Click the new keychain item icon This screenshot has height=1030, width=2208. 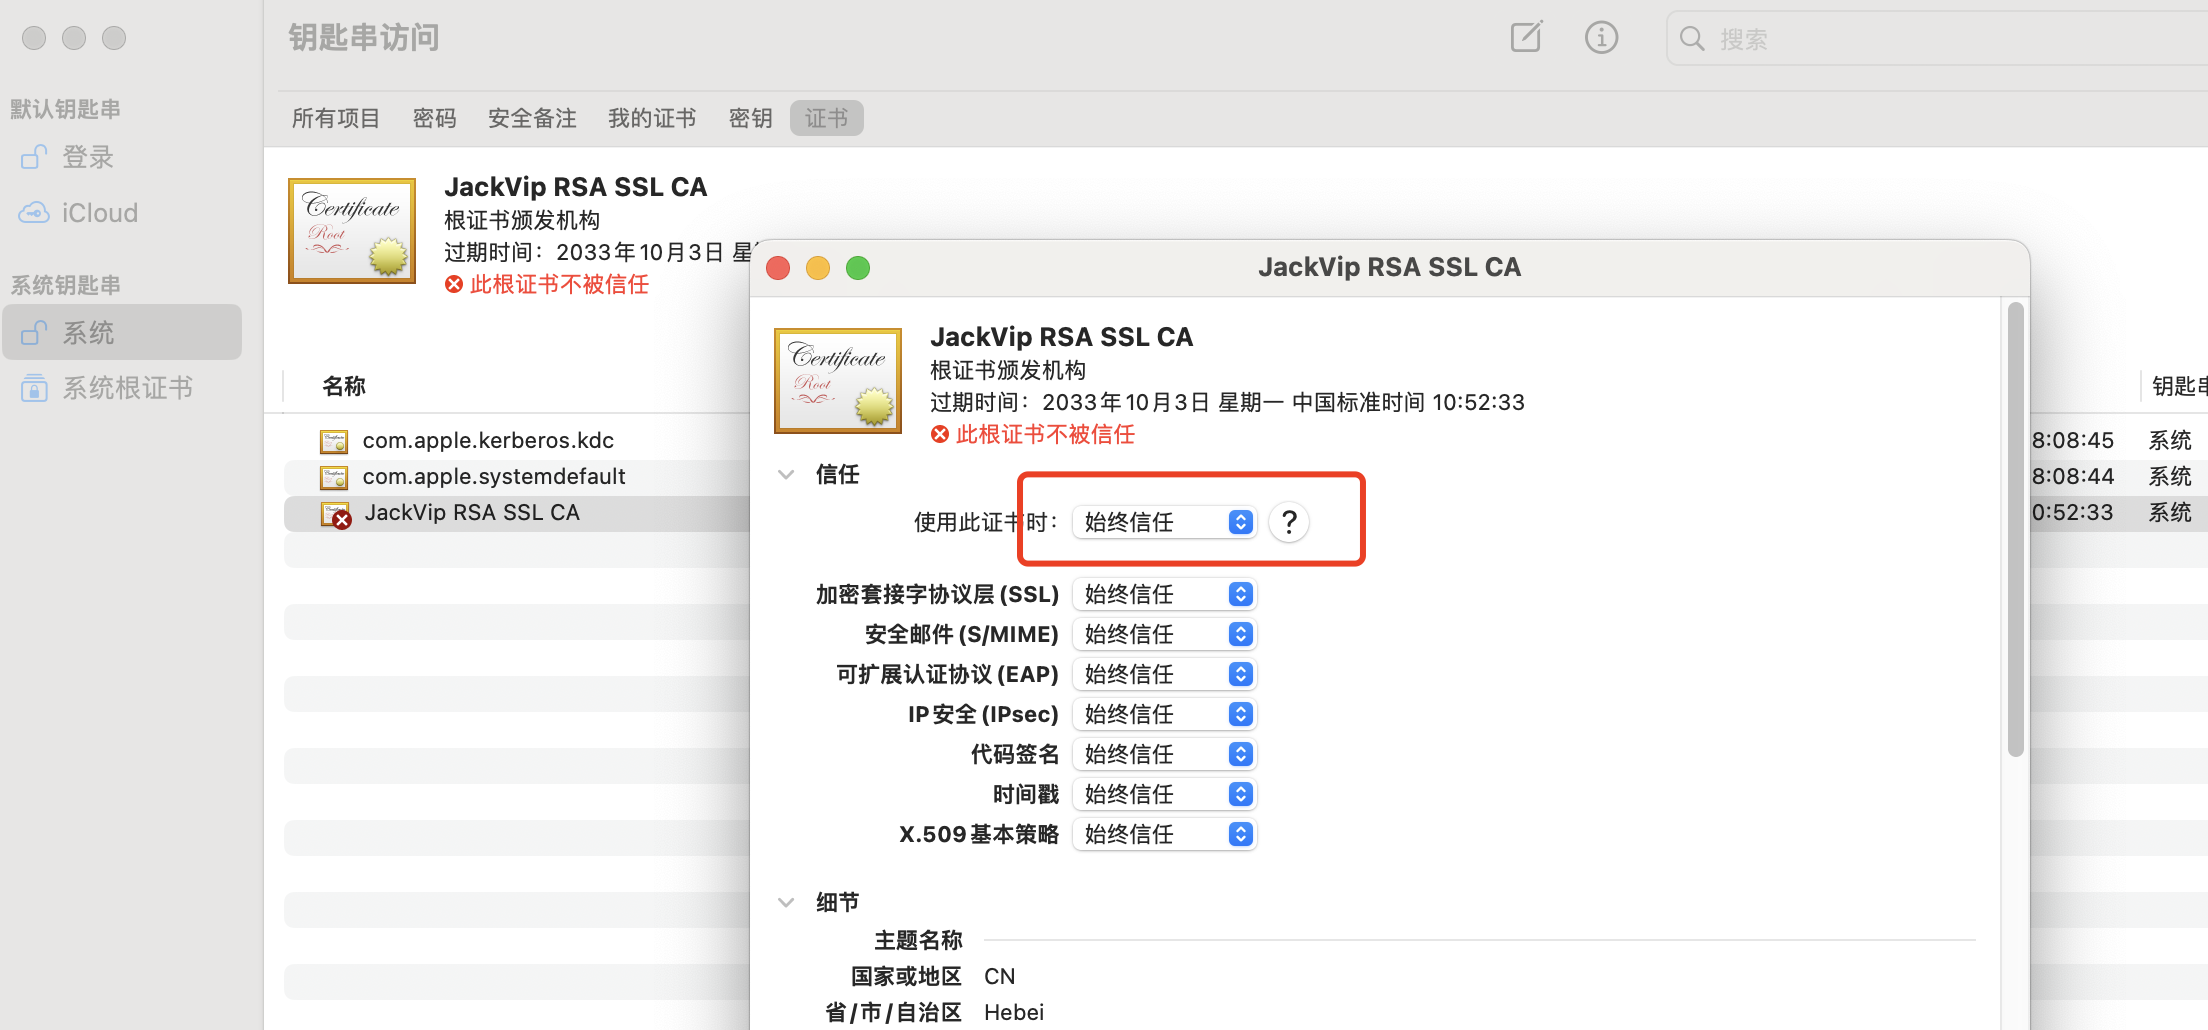(x=1524, y=37)
